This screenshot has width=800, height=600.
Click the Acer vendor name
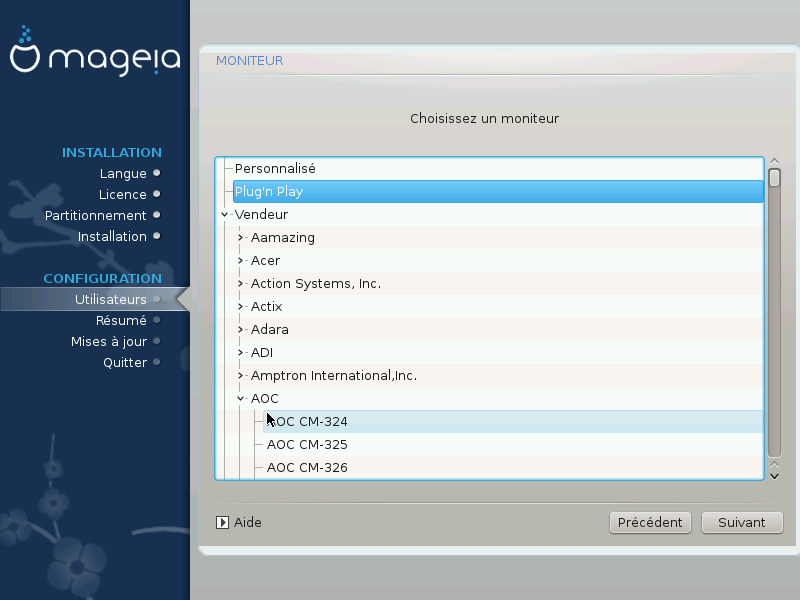click(265, 261)
